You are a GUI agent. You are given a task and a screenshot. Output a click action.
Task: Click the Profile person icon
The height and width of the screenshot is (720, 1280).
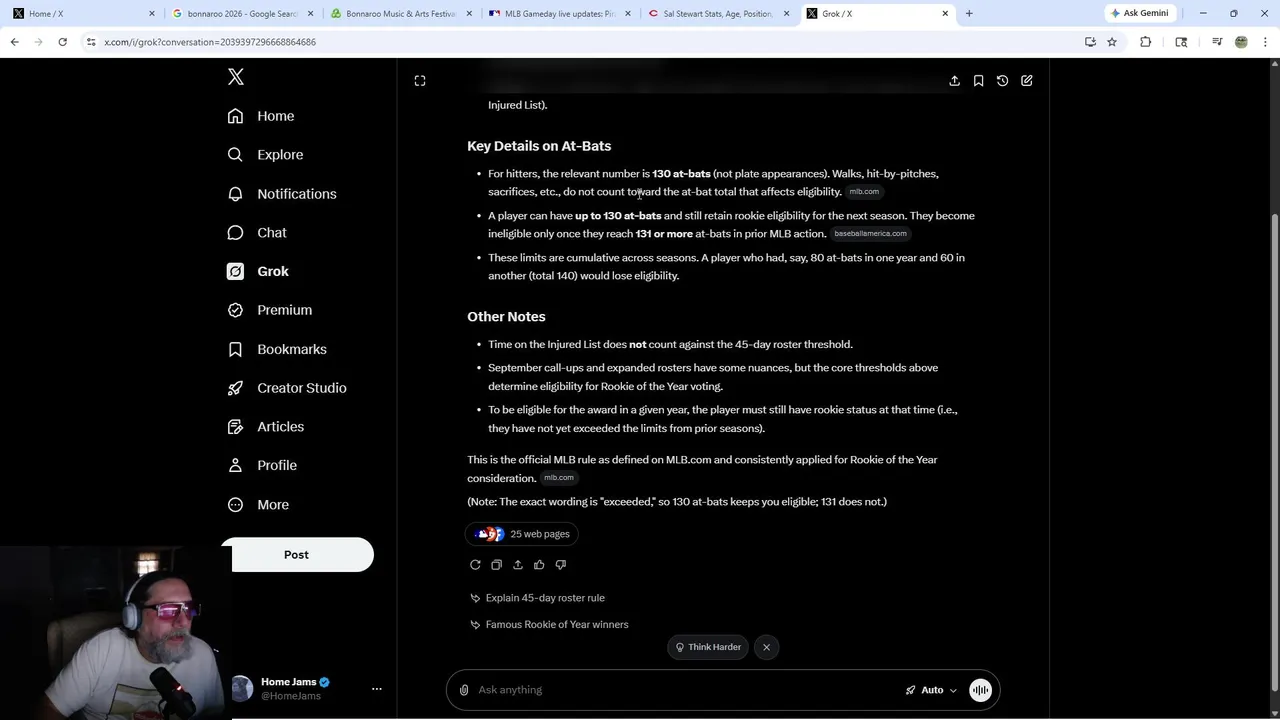point(235,465)
